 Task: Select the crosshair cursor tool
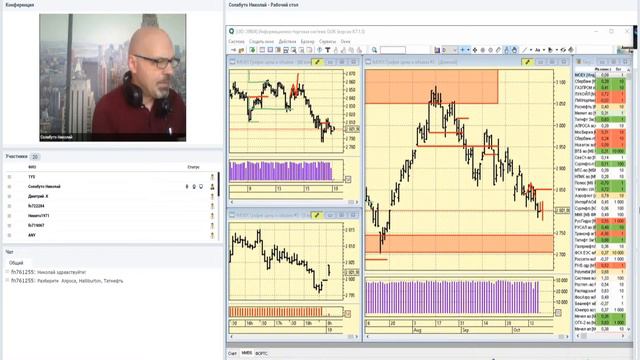click(462, 50)
